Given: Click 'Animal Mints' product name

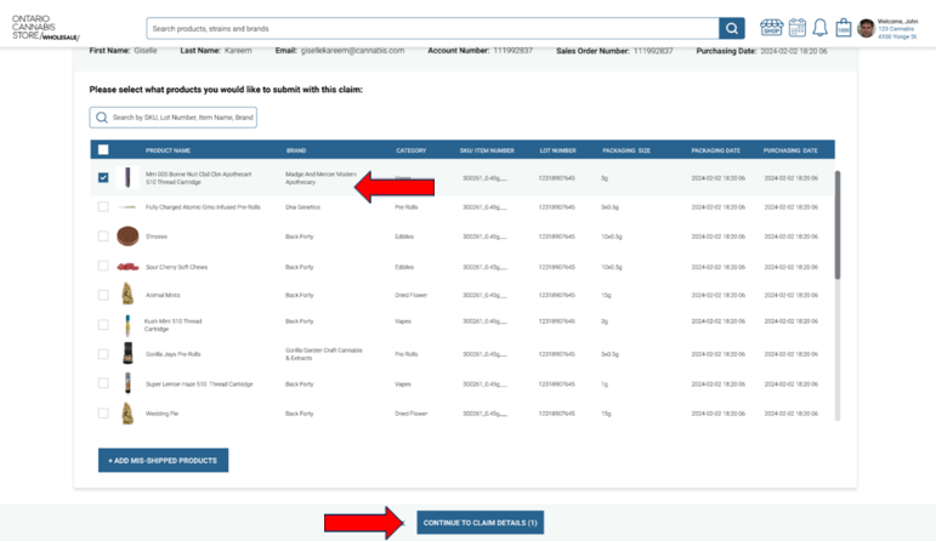Looking at the screenshot, I should (162, 295).
